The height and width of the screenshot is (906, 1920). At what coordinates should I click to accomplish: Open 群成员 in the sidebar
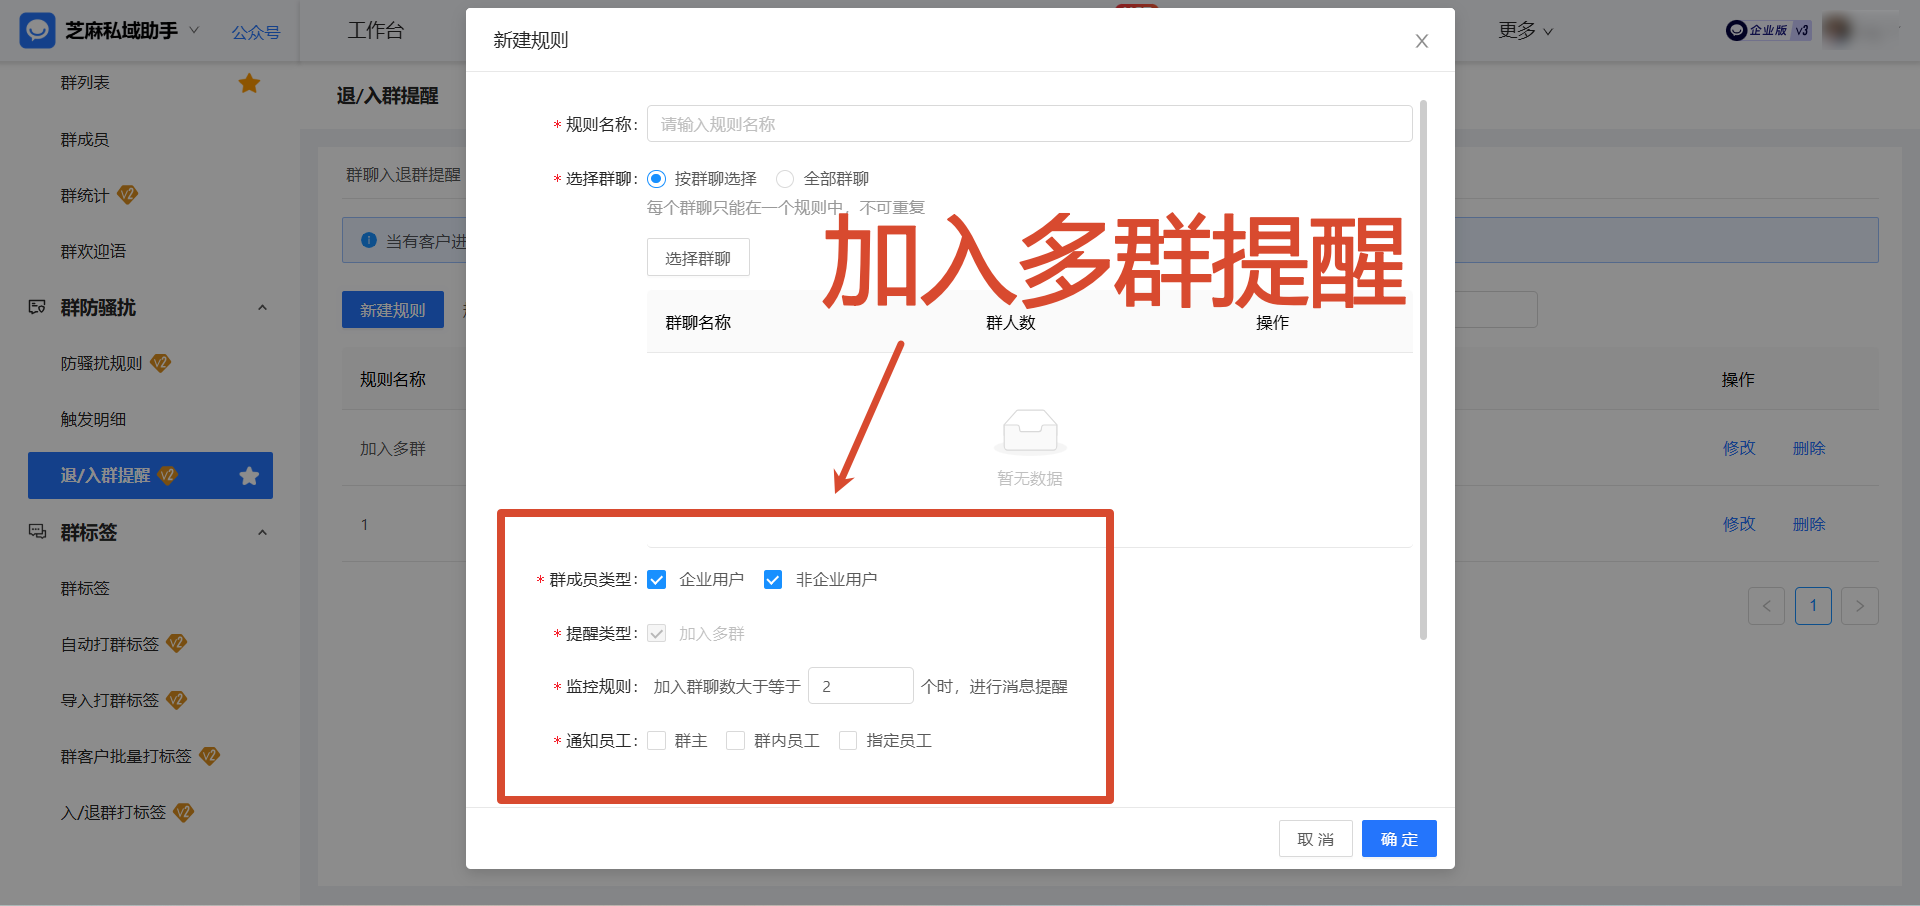point(85,140)
